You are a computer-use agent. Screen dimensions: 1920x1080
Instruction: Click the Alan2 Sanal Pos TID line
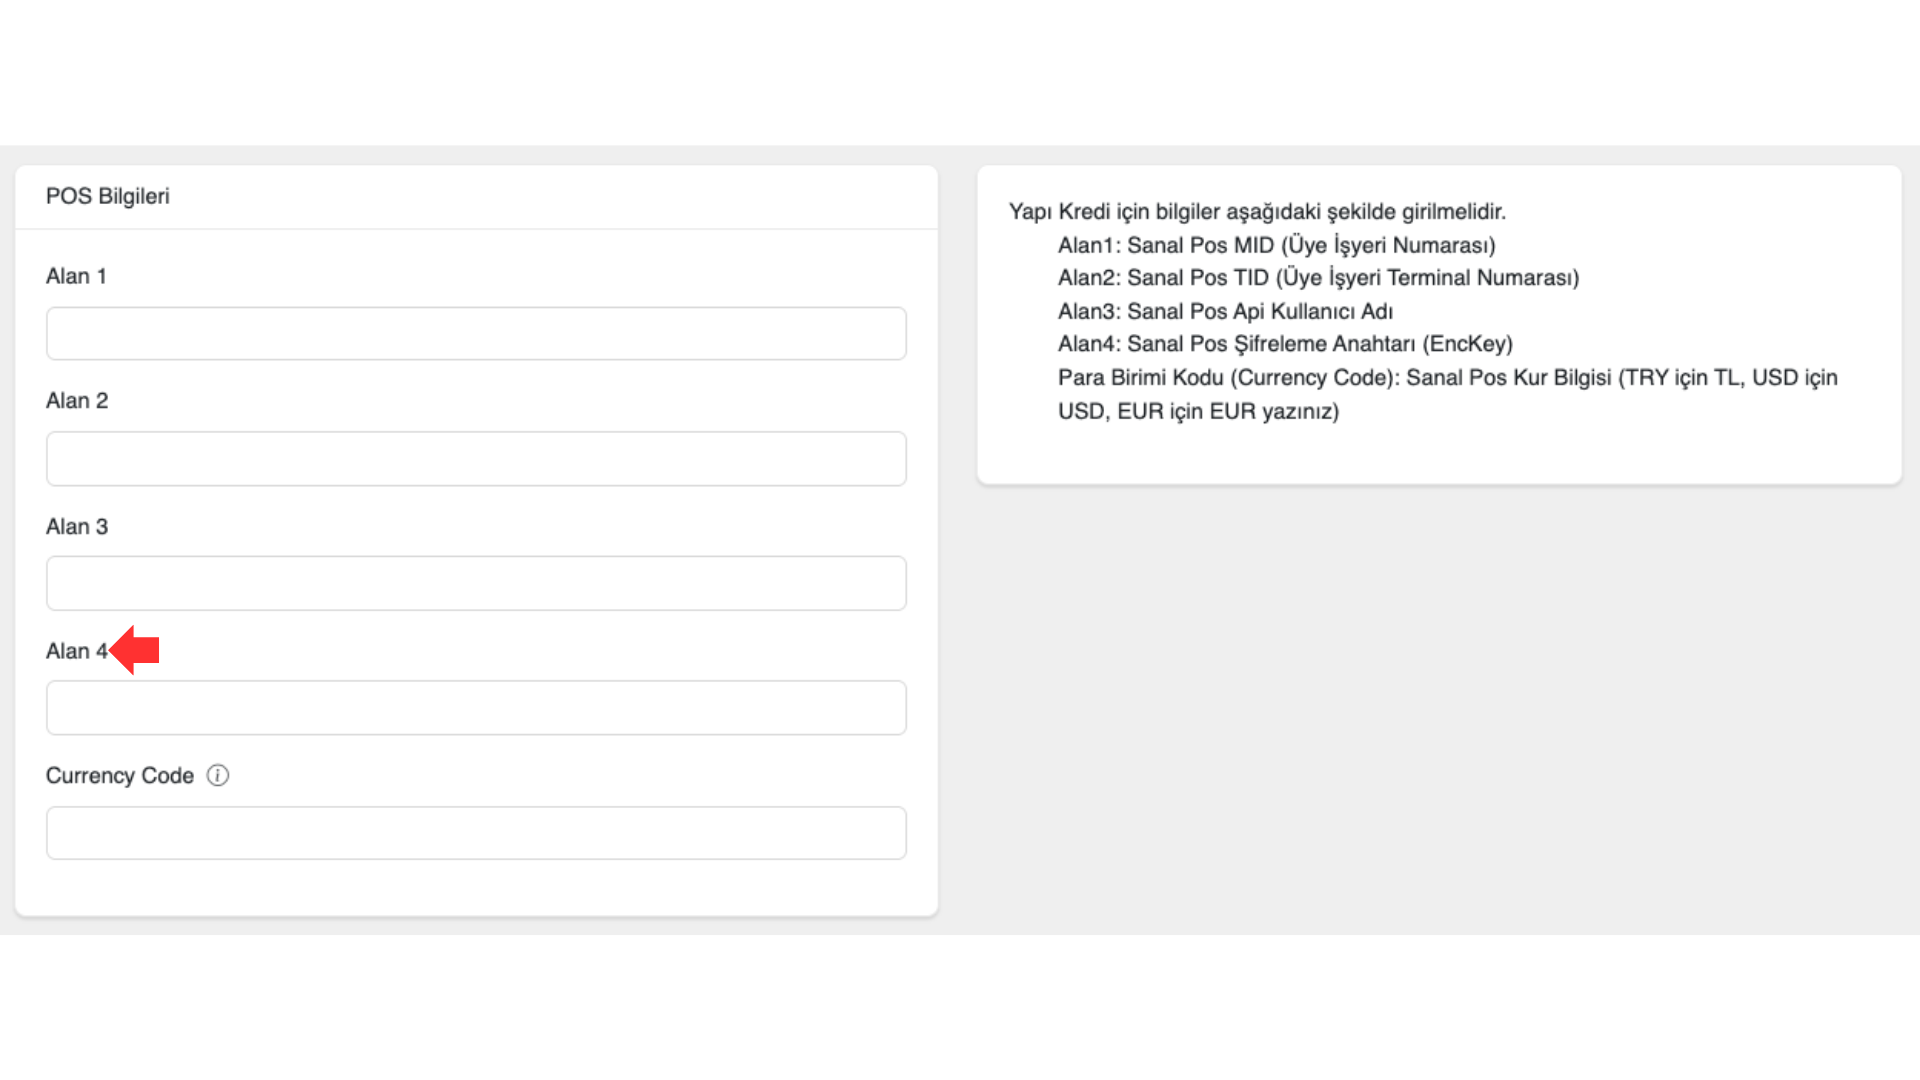1318,278
